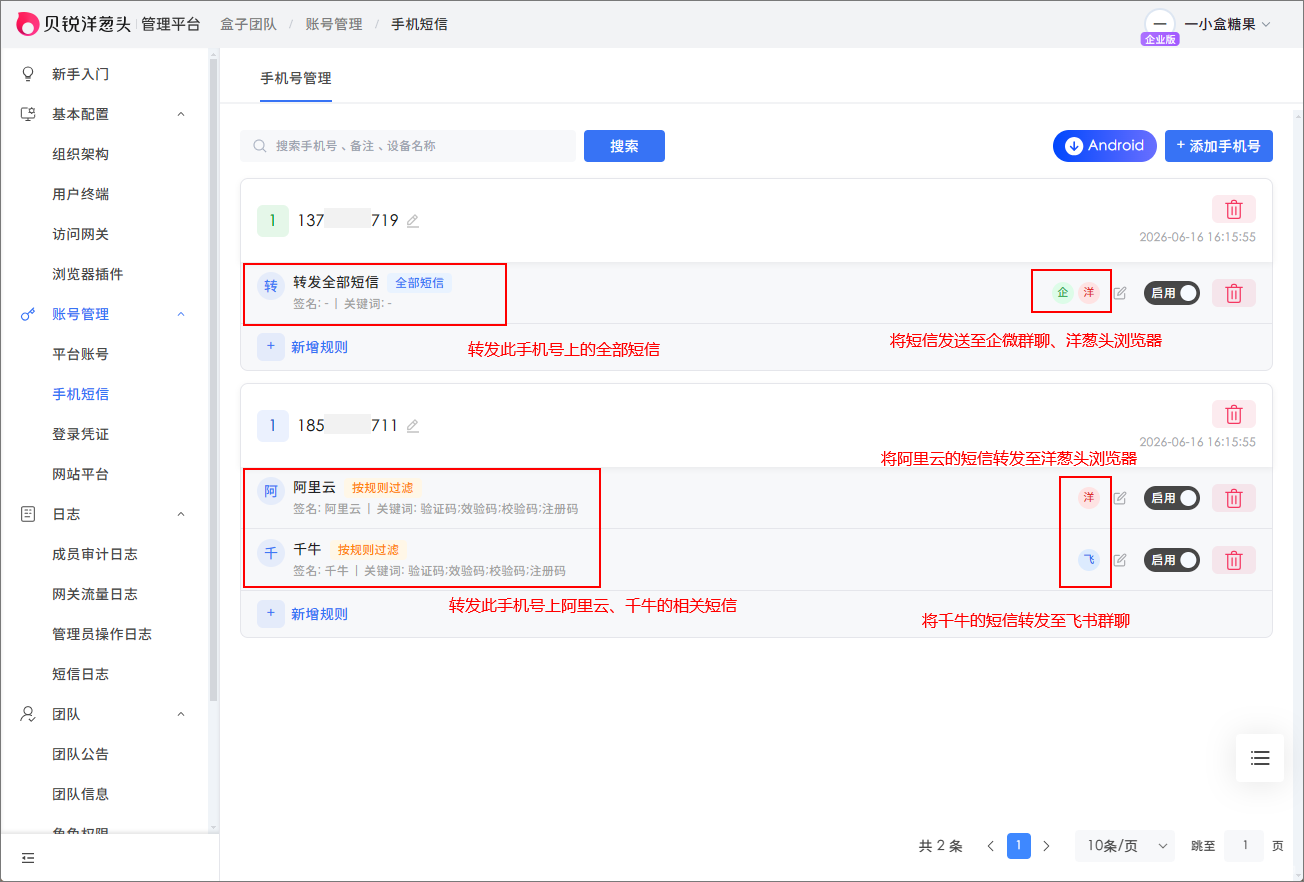Collapse sidebar with bottom menu-fold icon
Screen dimensions: 1304x882
[28, 858]
